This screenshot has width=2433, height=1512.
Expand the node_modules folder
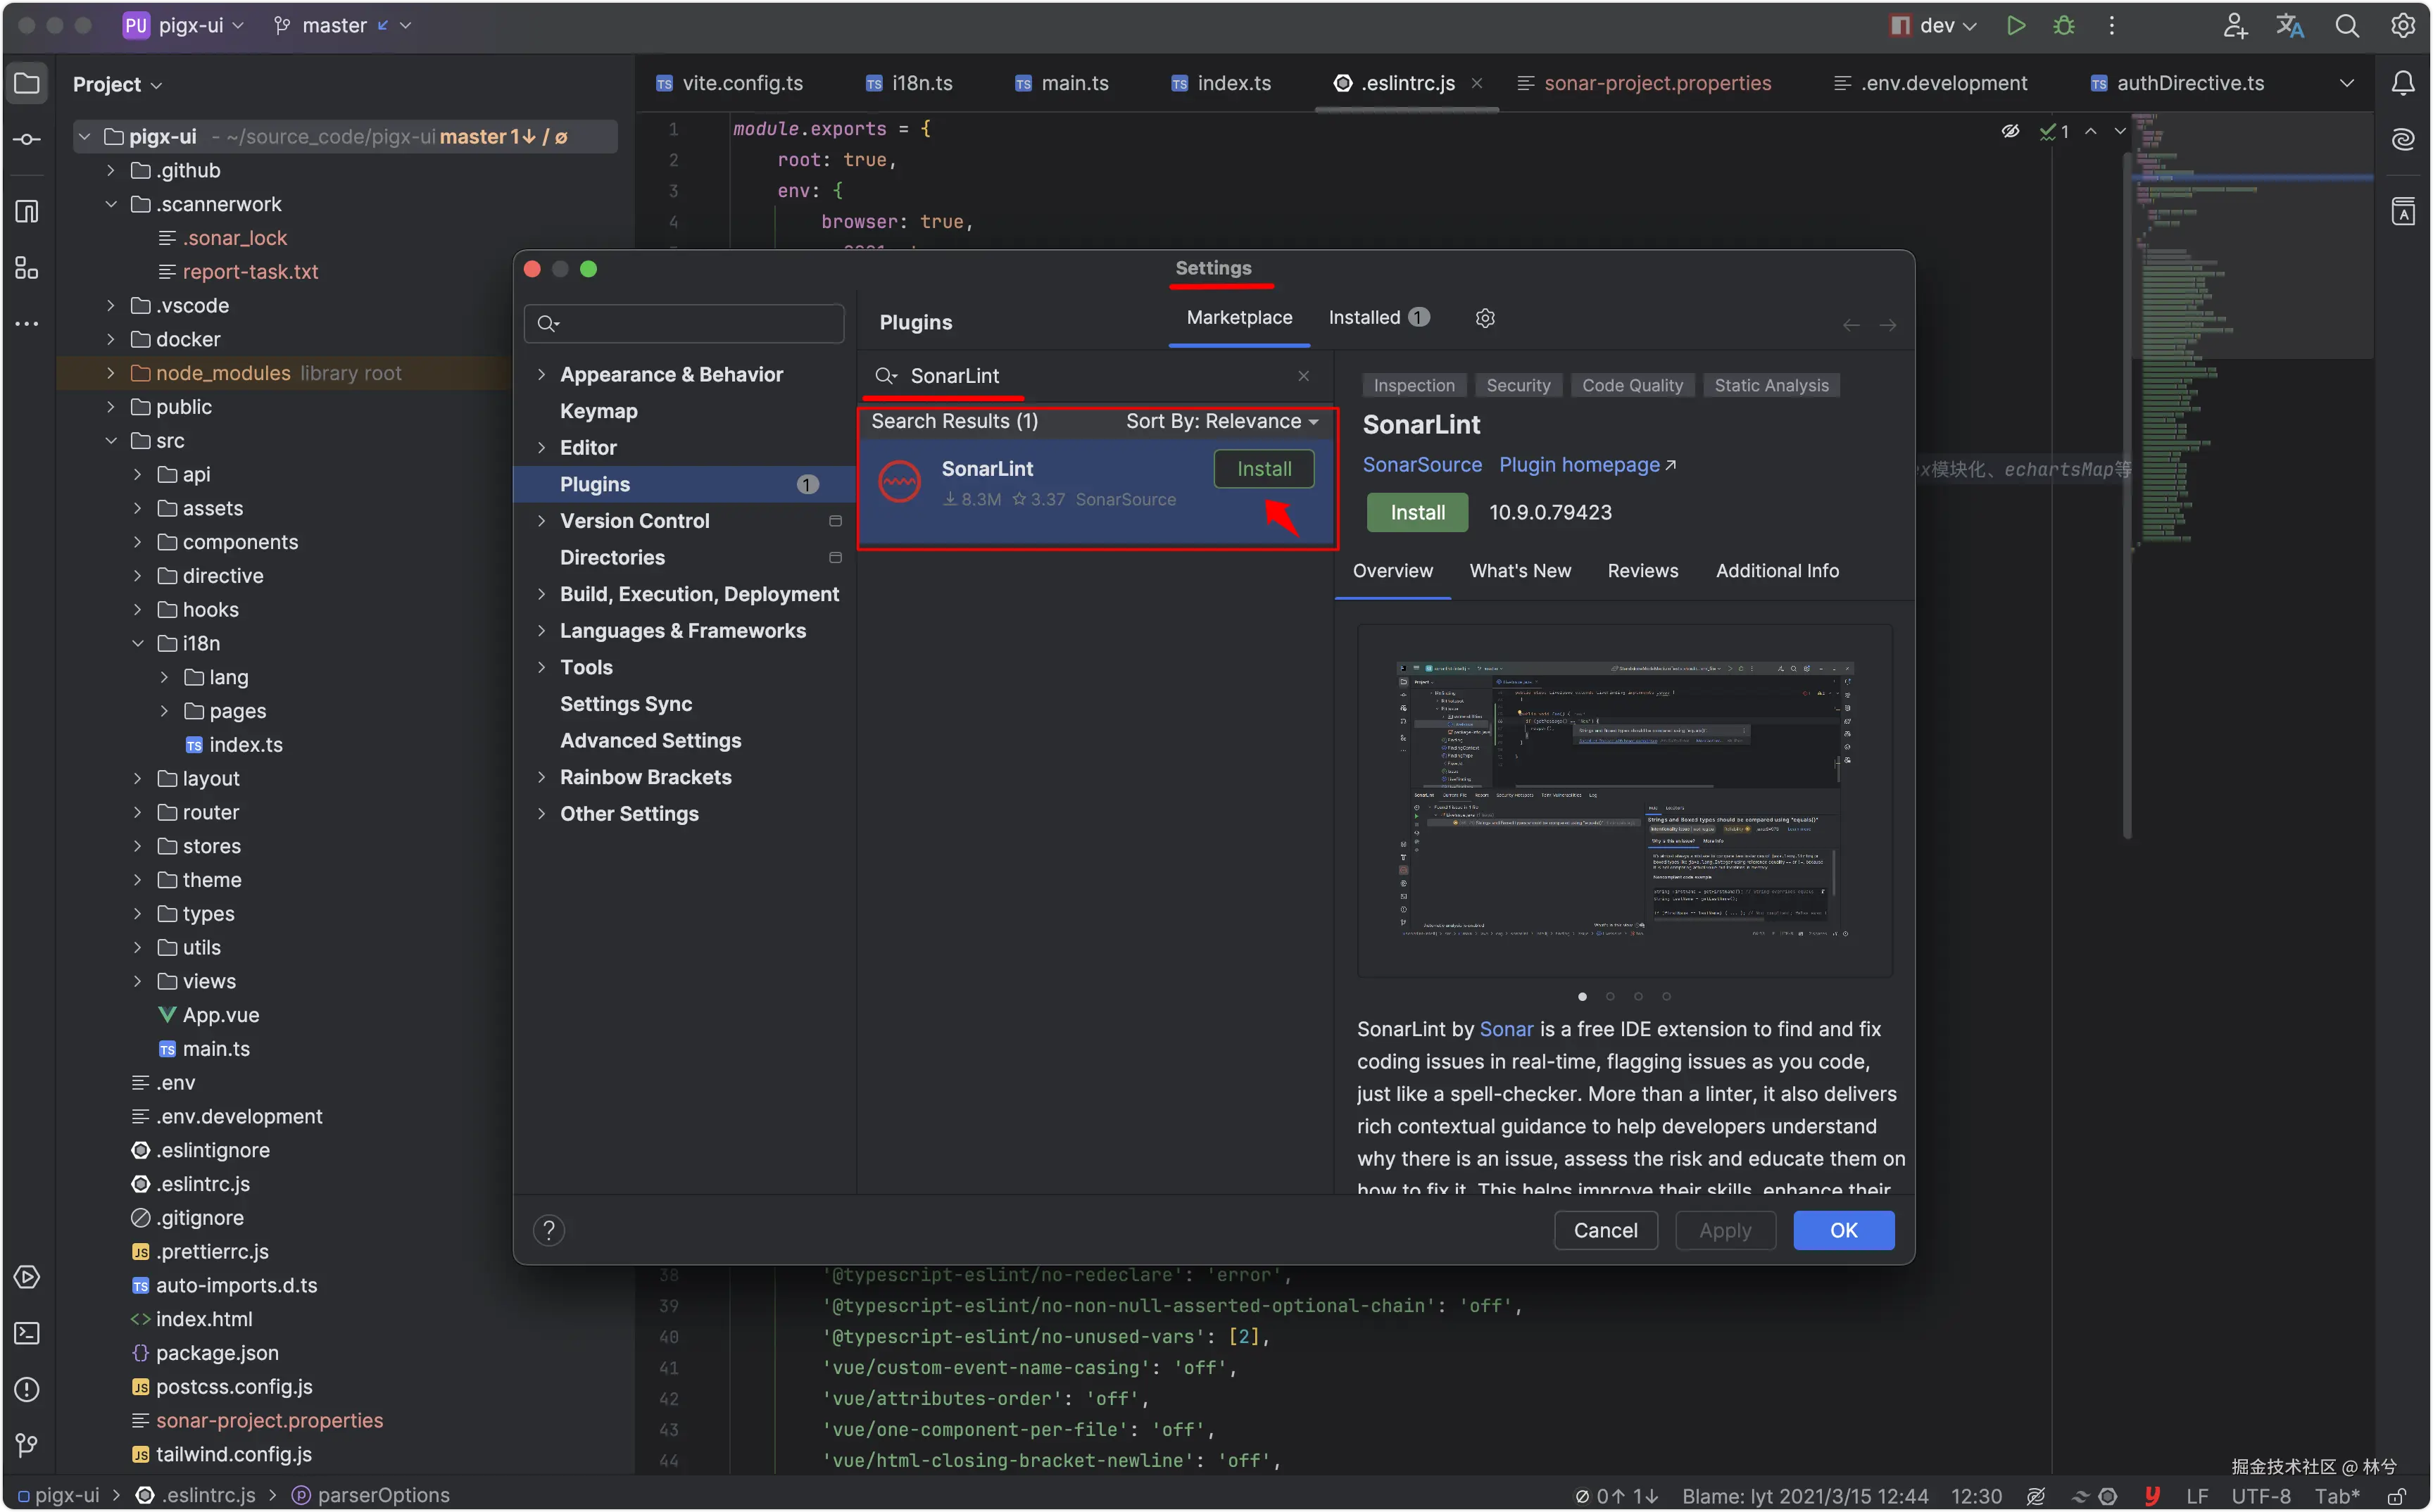pos(111,373)
